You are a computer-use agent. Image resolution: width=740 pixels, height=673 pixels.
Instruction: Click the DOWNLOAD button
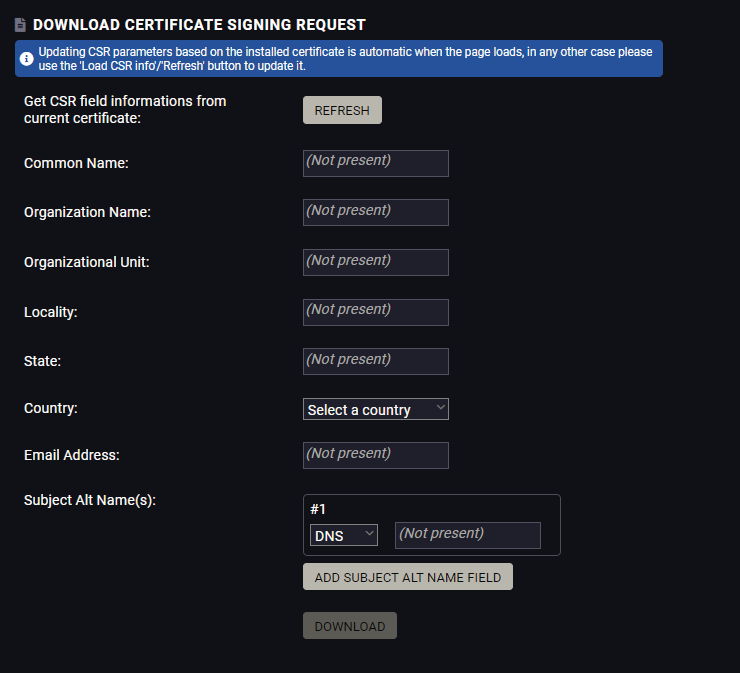(349, 626)
